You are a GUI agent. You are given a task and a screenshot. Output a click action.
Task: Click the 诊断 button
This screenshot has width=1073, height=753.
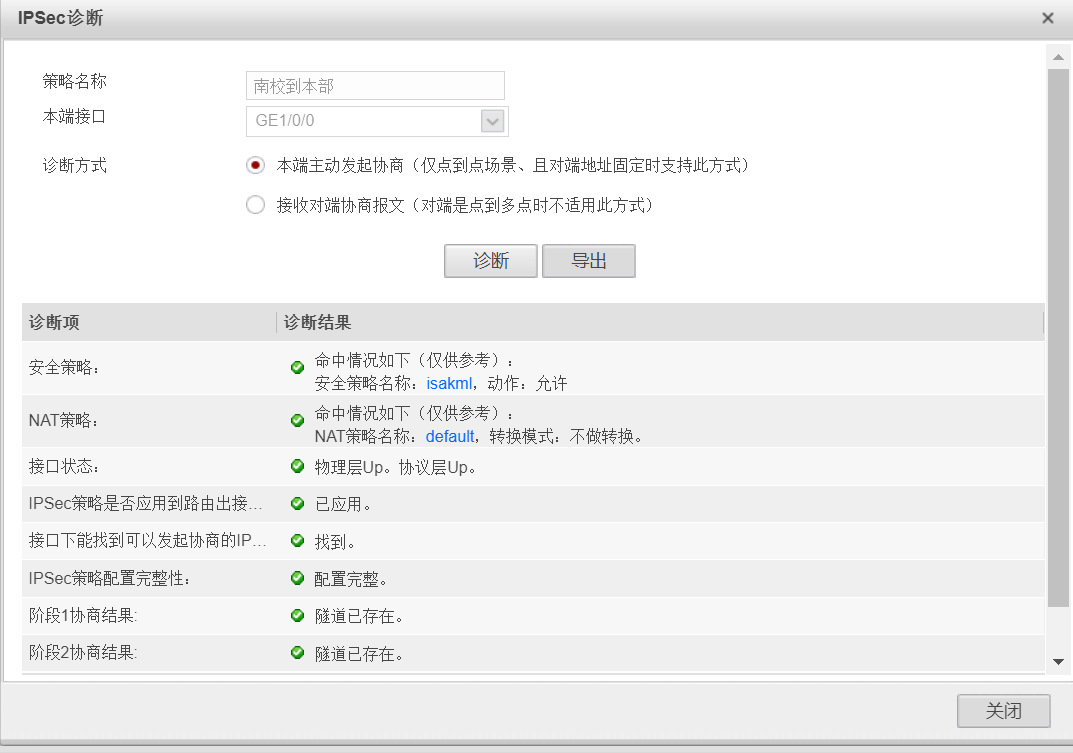click(x=491, y=261)
